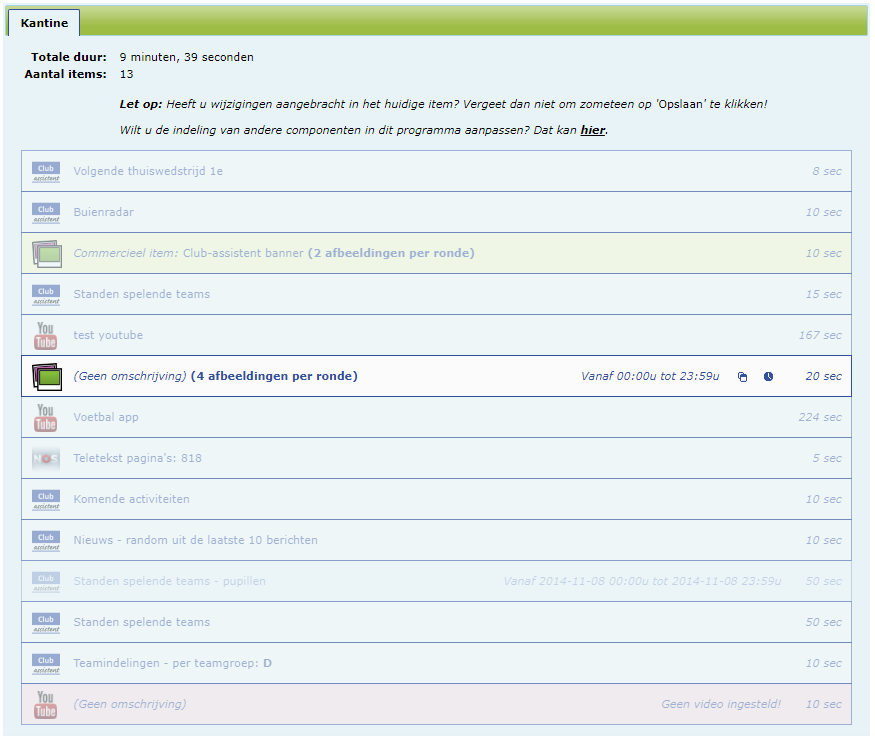Select 'Nieuws - random uit de laatste 10 berichten'
Image resolution: width=875 pixels, height=736 pixels.
pos(195,540)
